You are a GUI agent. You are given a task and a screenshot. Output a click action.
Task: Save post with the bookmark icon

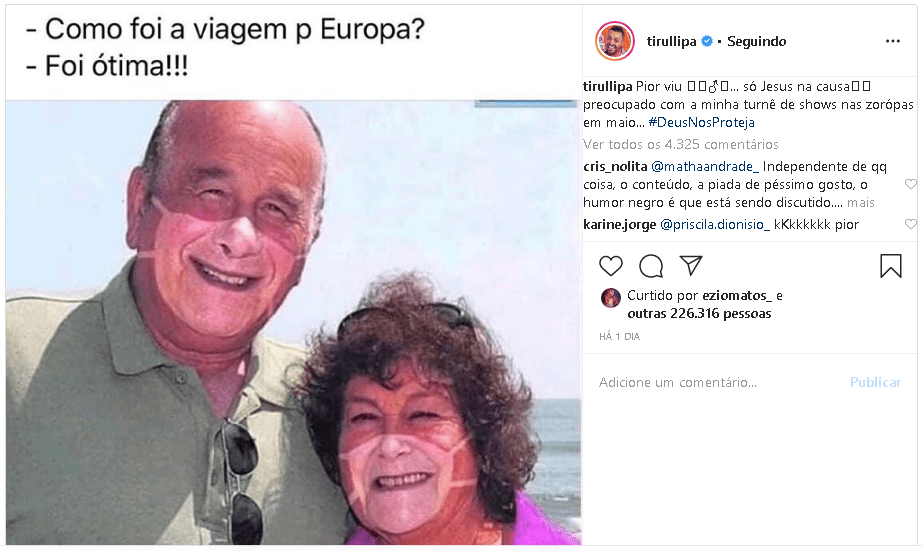click(890, 265)
